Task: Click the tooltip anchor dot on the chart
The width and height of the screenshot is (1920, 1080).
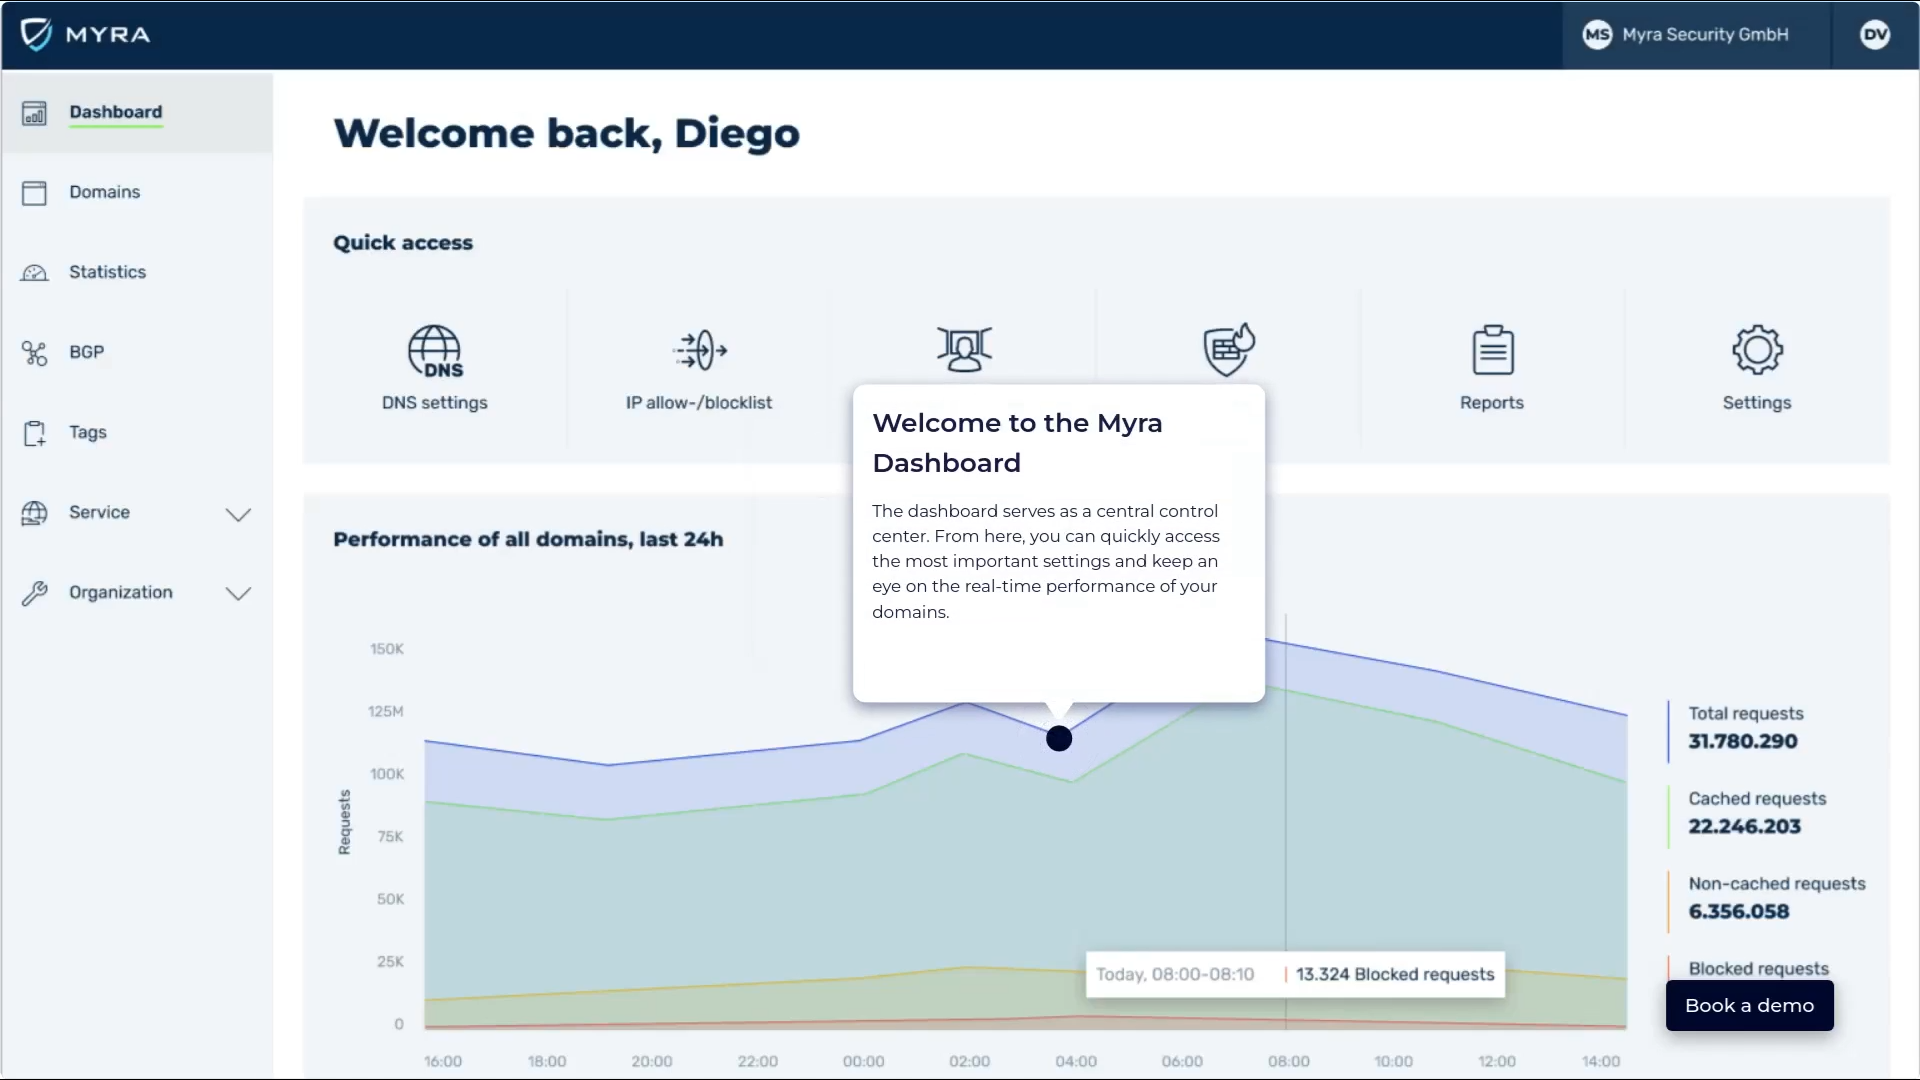Action: 1059,738
